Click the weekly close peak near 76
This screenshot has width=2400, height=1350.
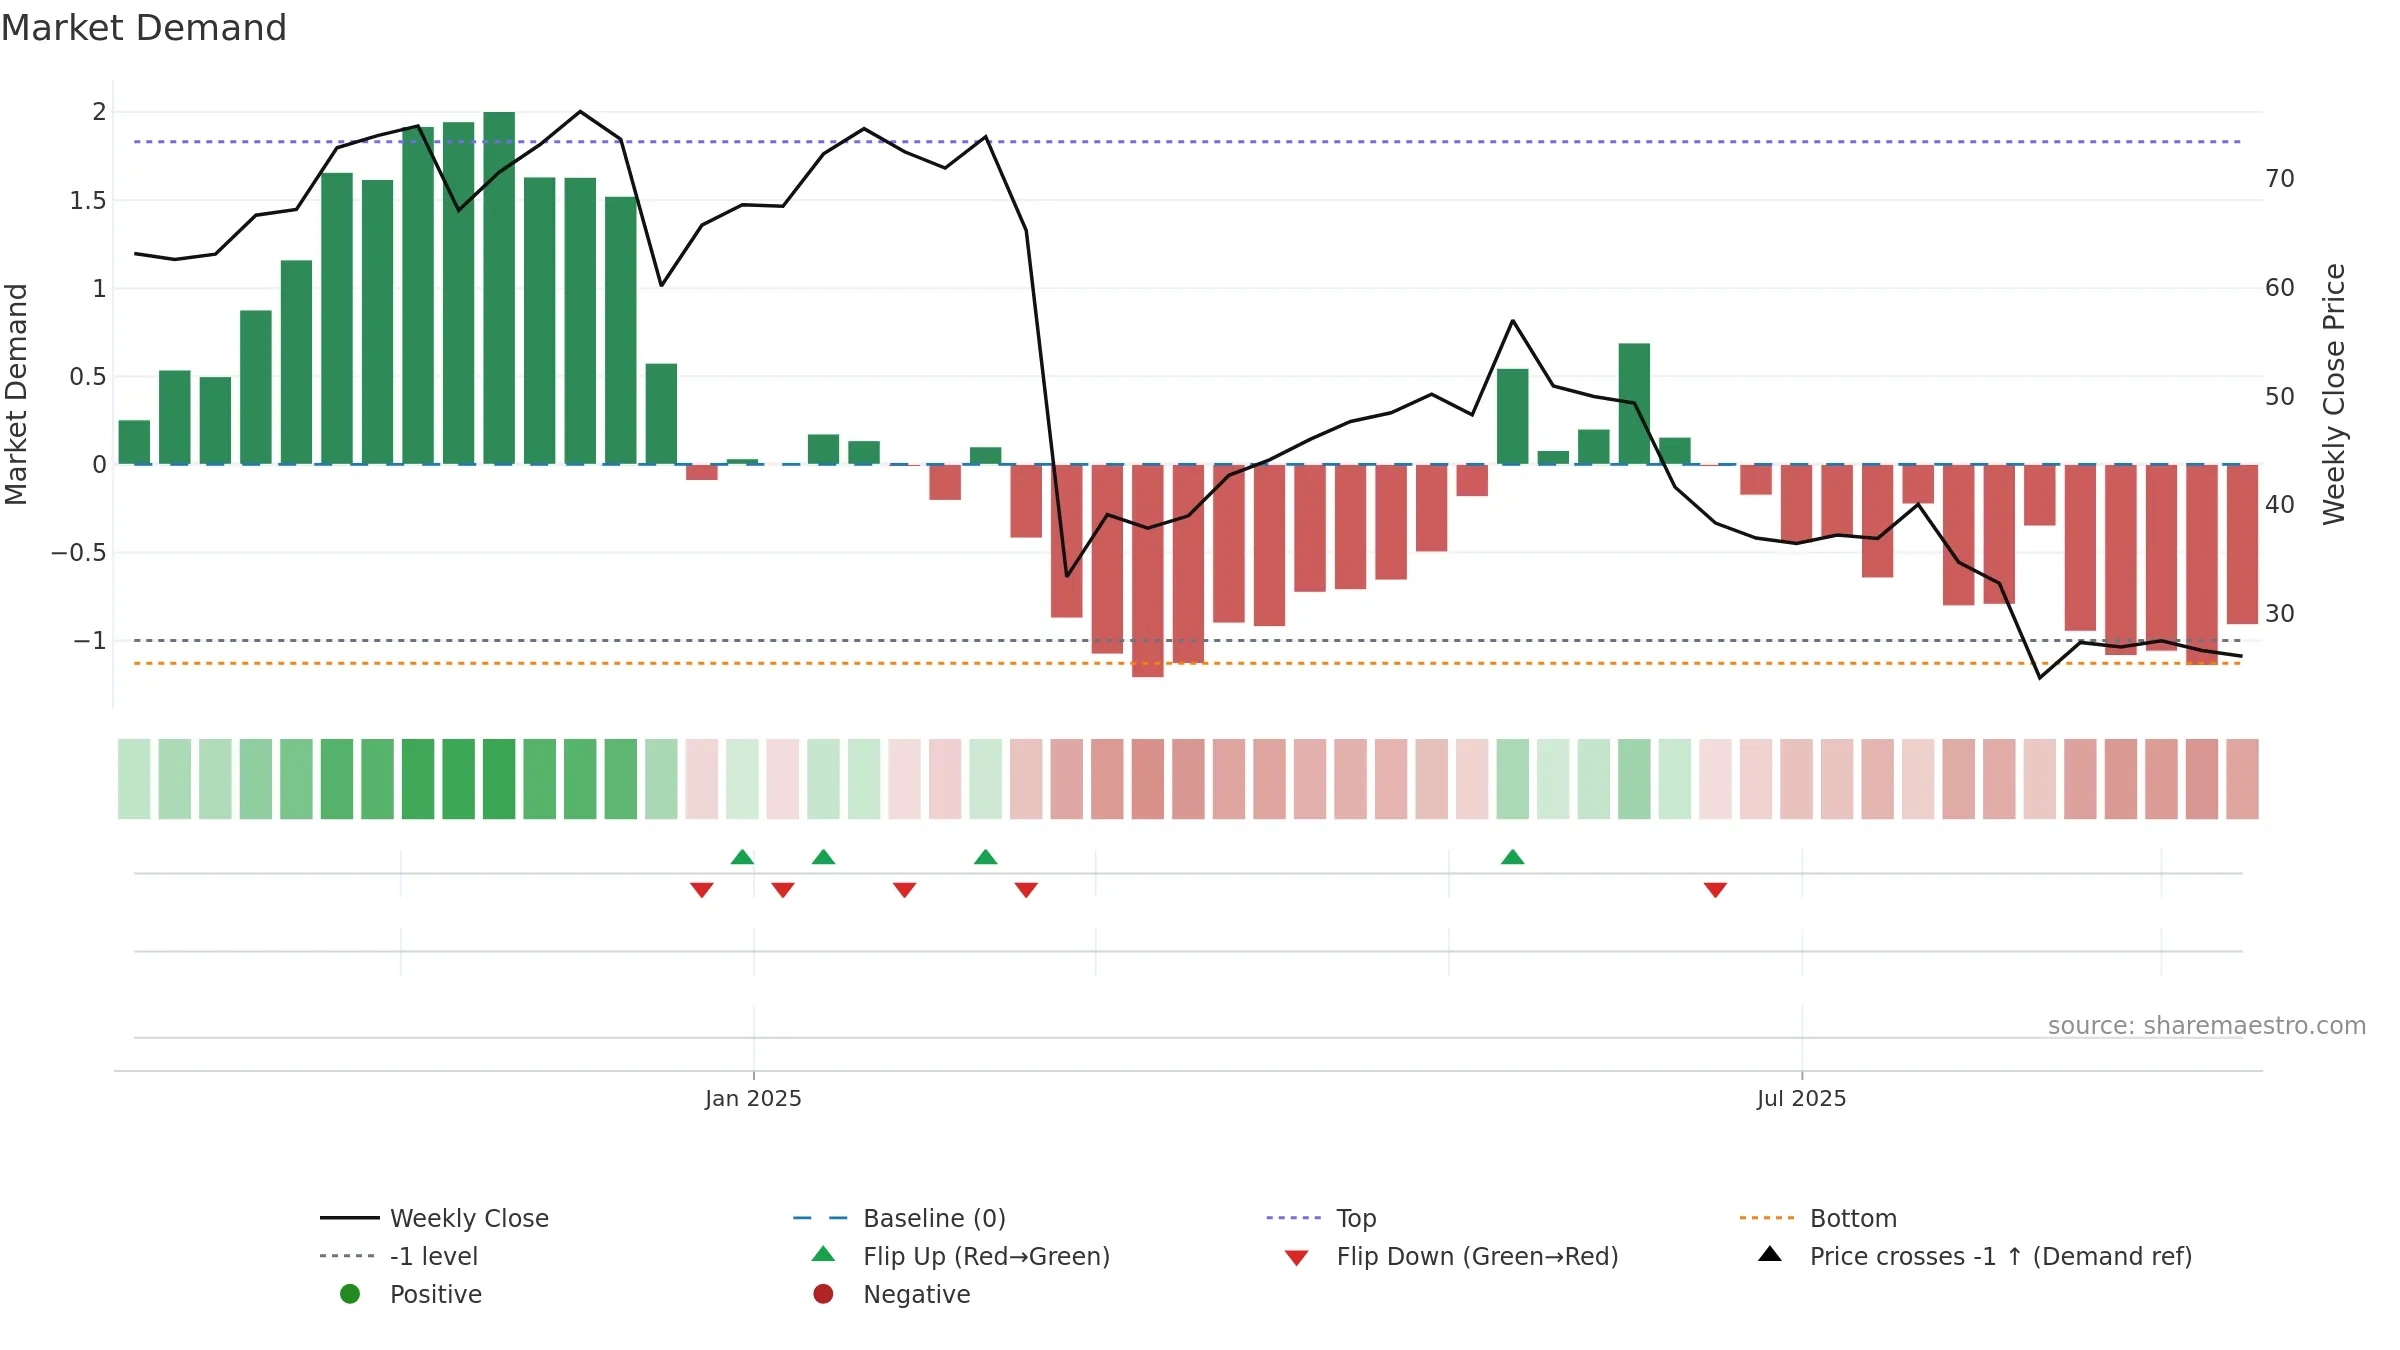[x=580, y=111]
